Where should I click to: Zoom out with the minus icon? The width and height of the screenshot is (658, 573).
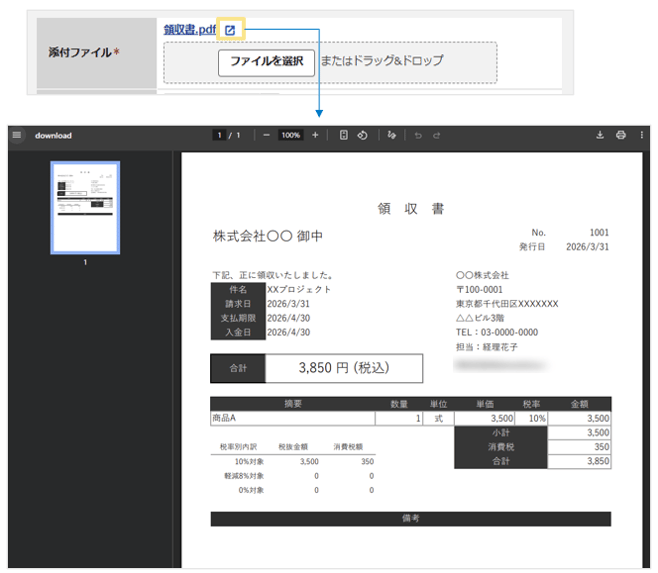[x=266, y=135]
